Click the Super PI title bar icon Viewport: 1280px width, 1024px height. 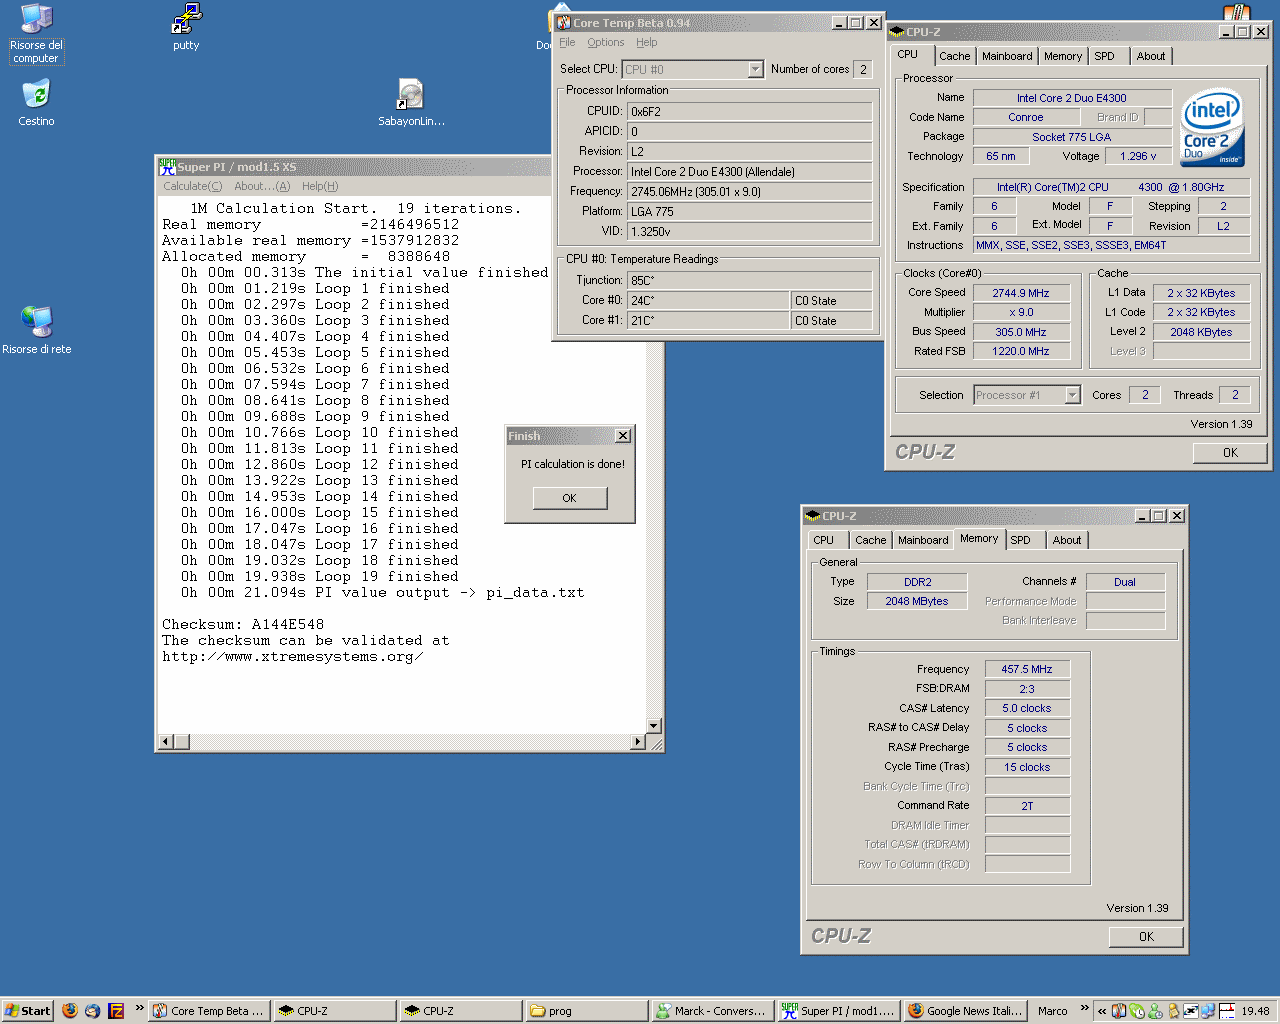167,167
